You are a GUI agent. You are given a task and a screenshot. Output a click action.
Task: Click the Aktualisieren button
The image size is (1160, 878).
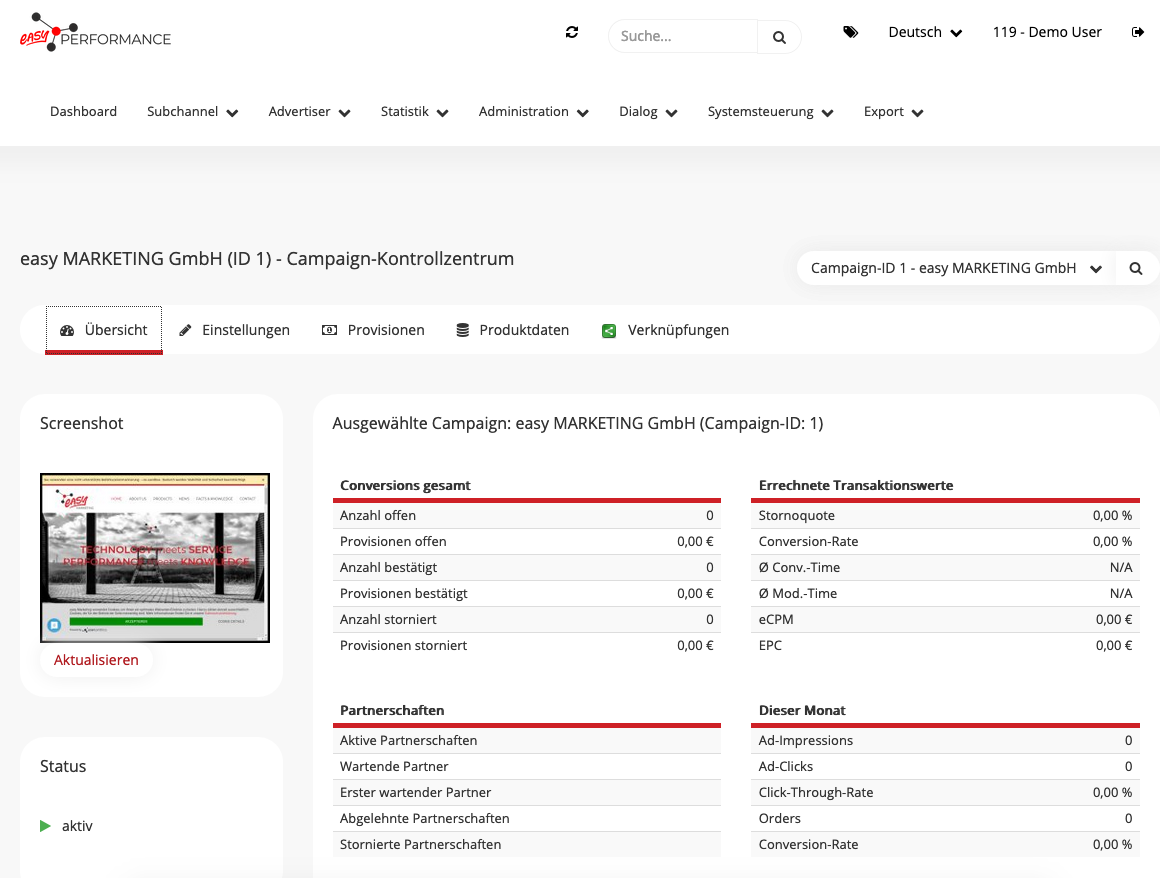(96, 660)
